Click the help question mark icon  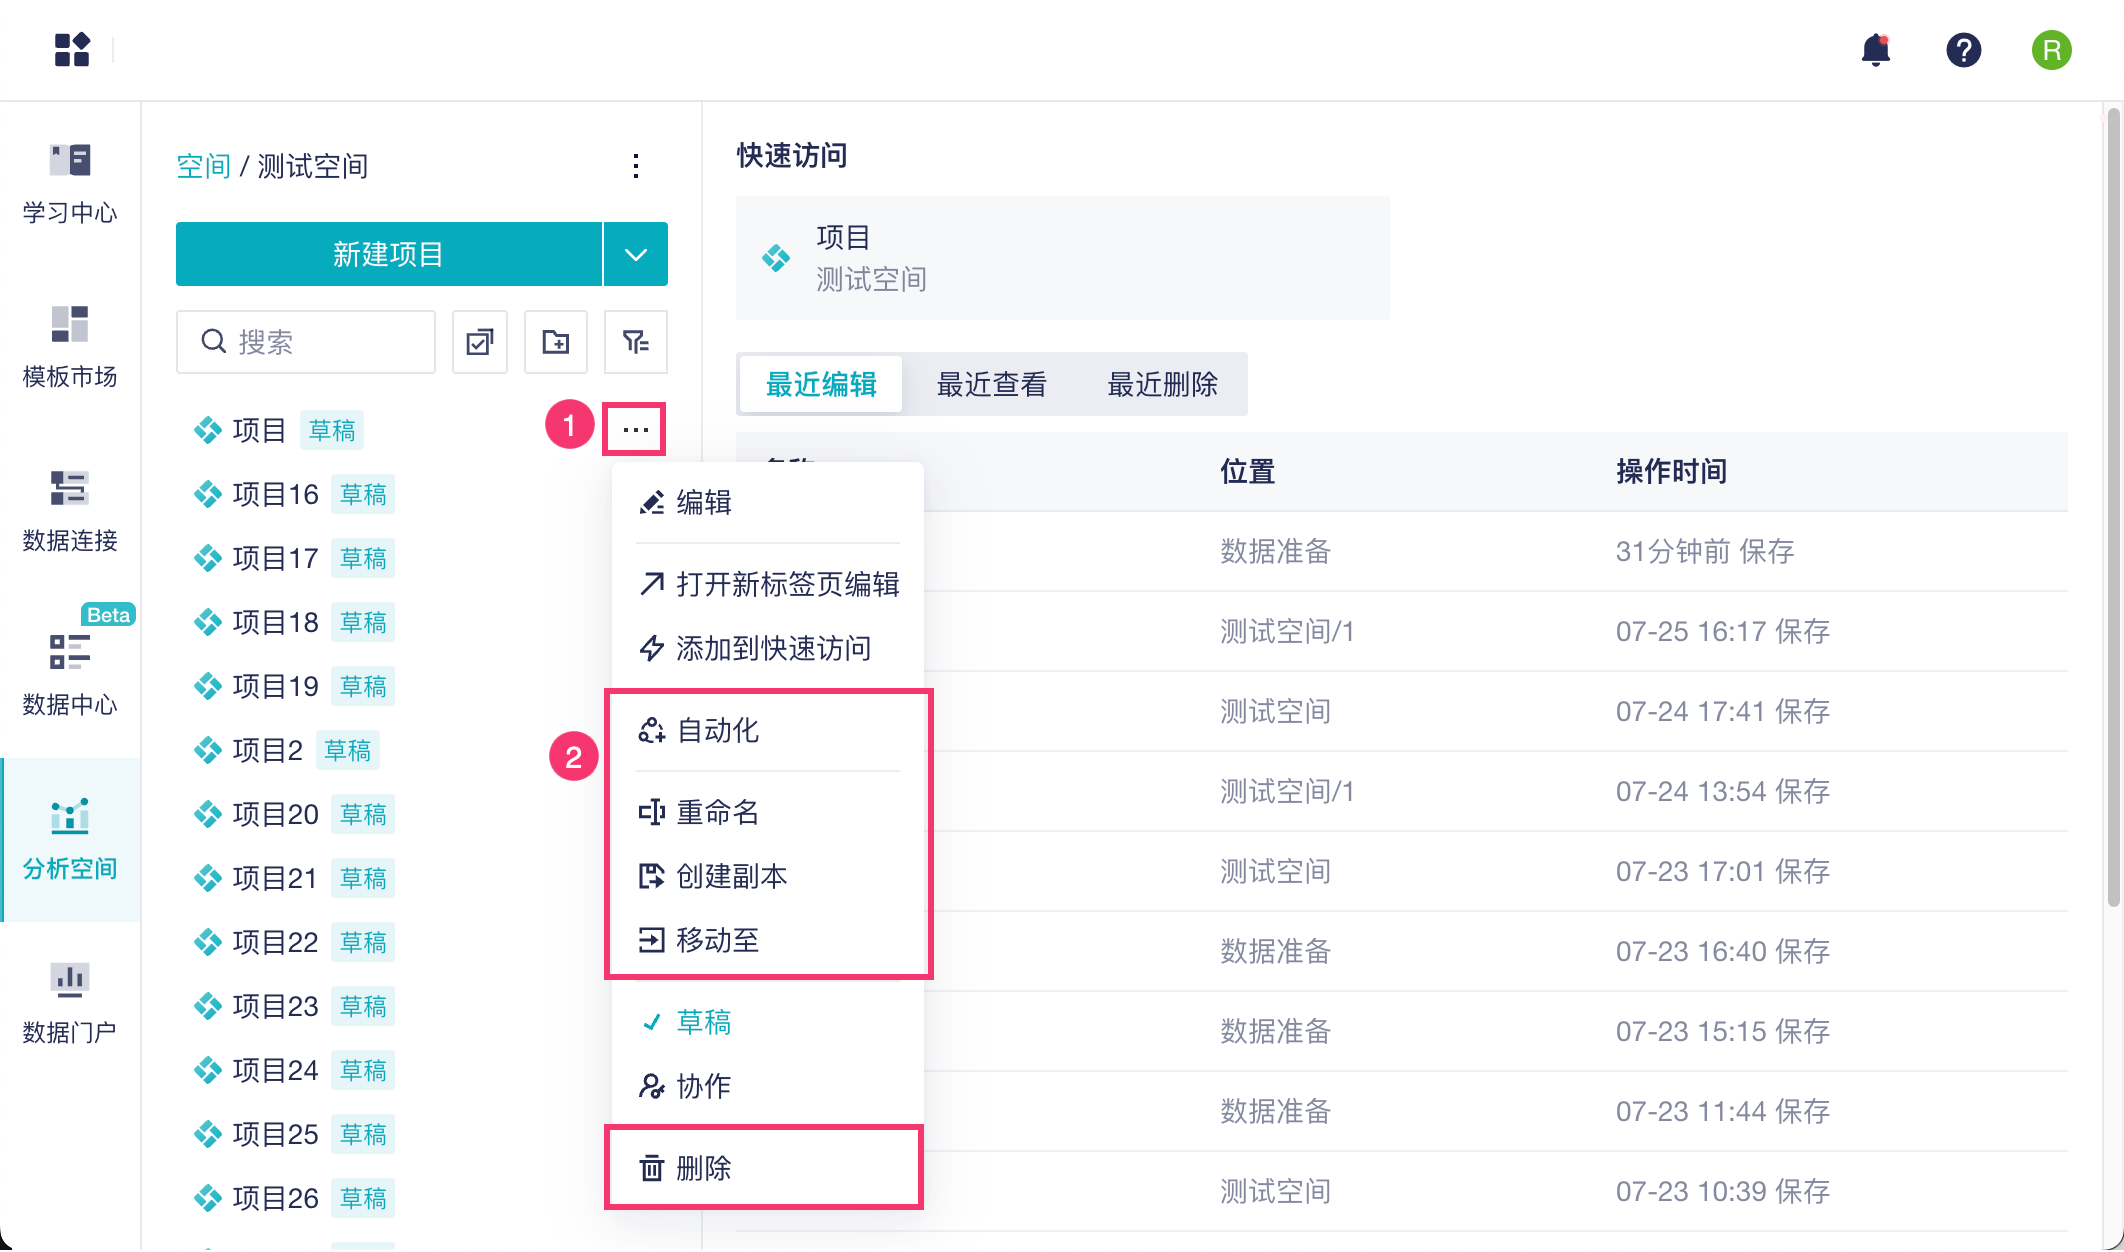click(x=1964, y=50)
